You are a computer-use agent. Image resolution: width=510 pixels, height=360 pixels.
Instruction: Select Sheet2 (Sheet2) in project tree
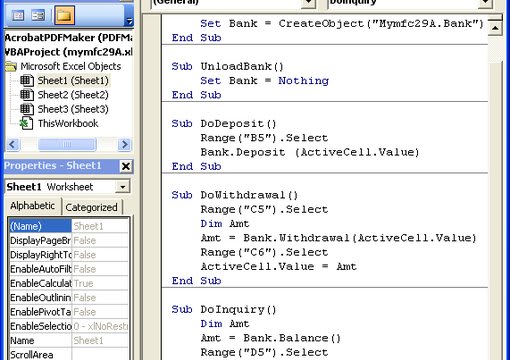click(x=73, y=95)
